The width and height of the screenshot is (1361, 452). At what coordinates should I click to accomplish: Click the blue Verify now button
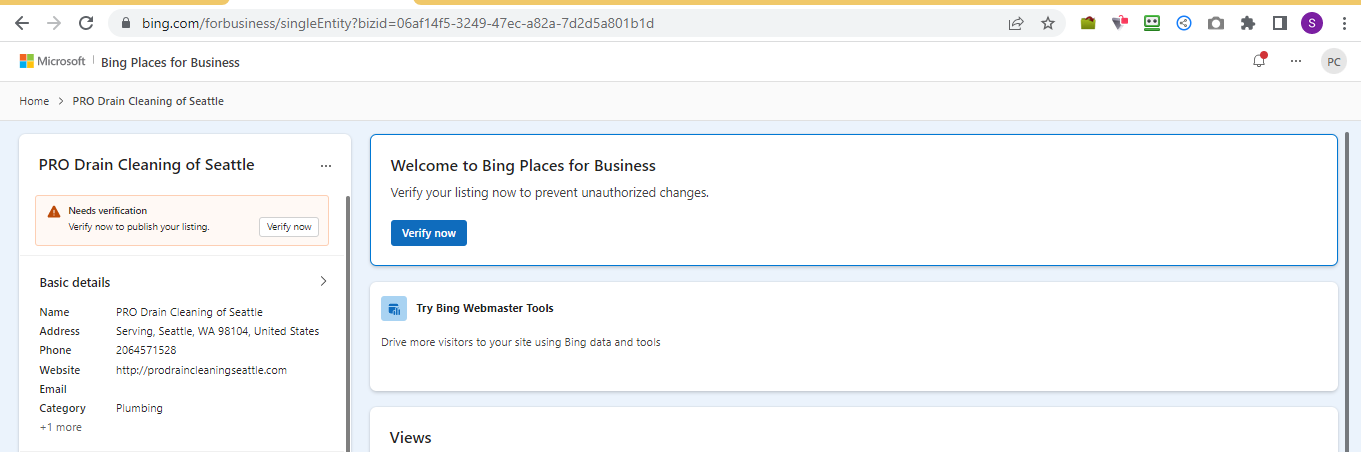coord(428,233)
